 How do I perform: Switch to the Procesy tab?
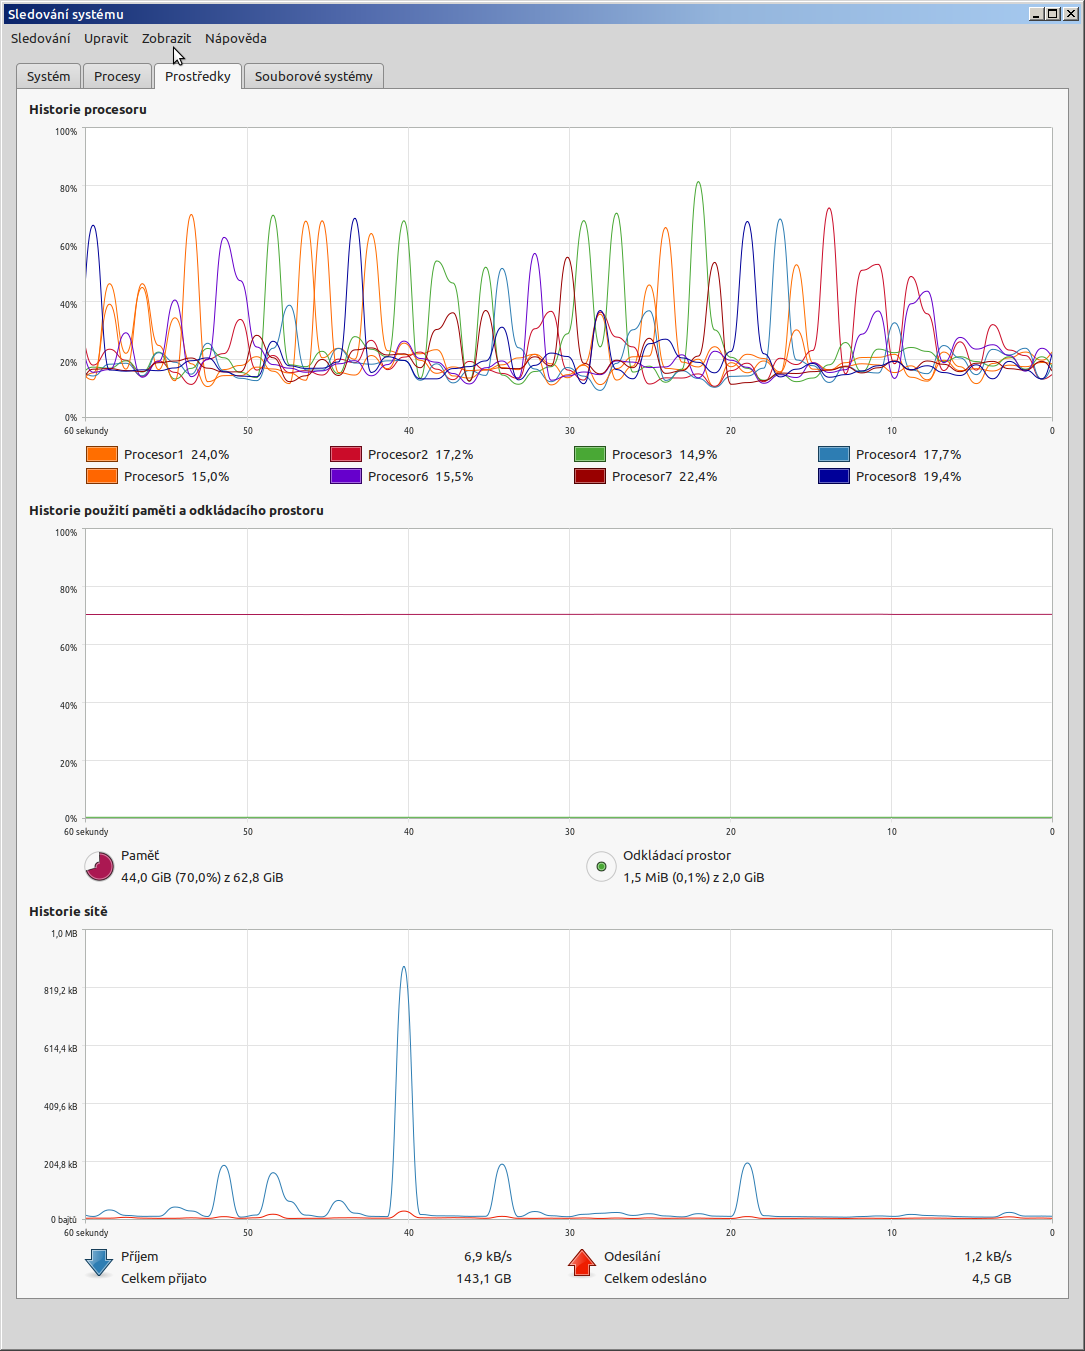click(117, 76)
